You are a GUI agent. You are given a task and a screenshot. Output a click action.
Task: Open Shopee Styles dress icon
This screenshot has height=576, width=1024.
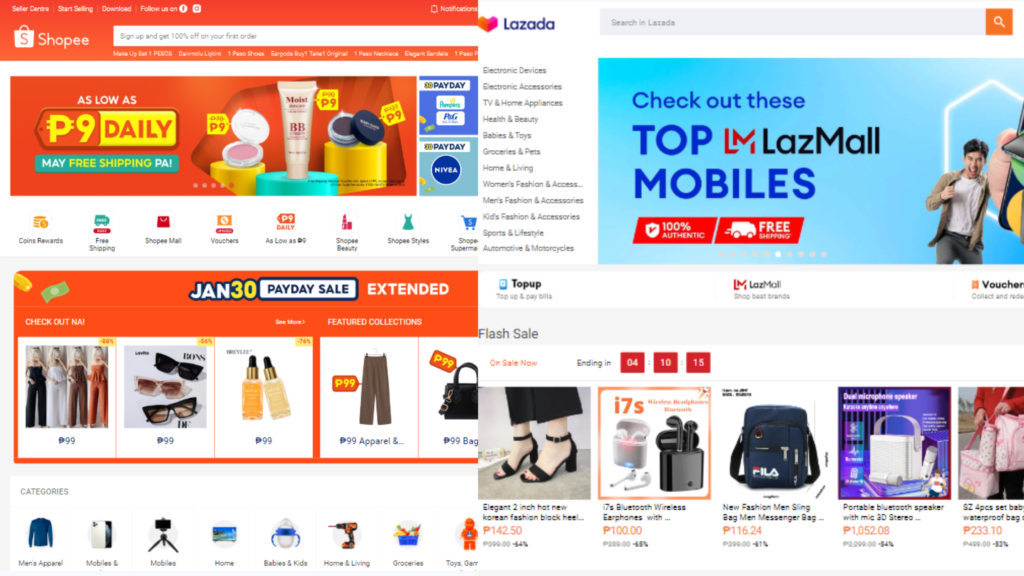pos(408,223)
